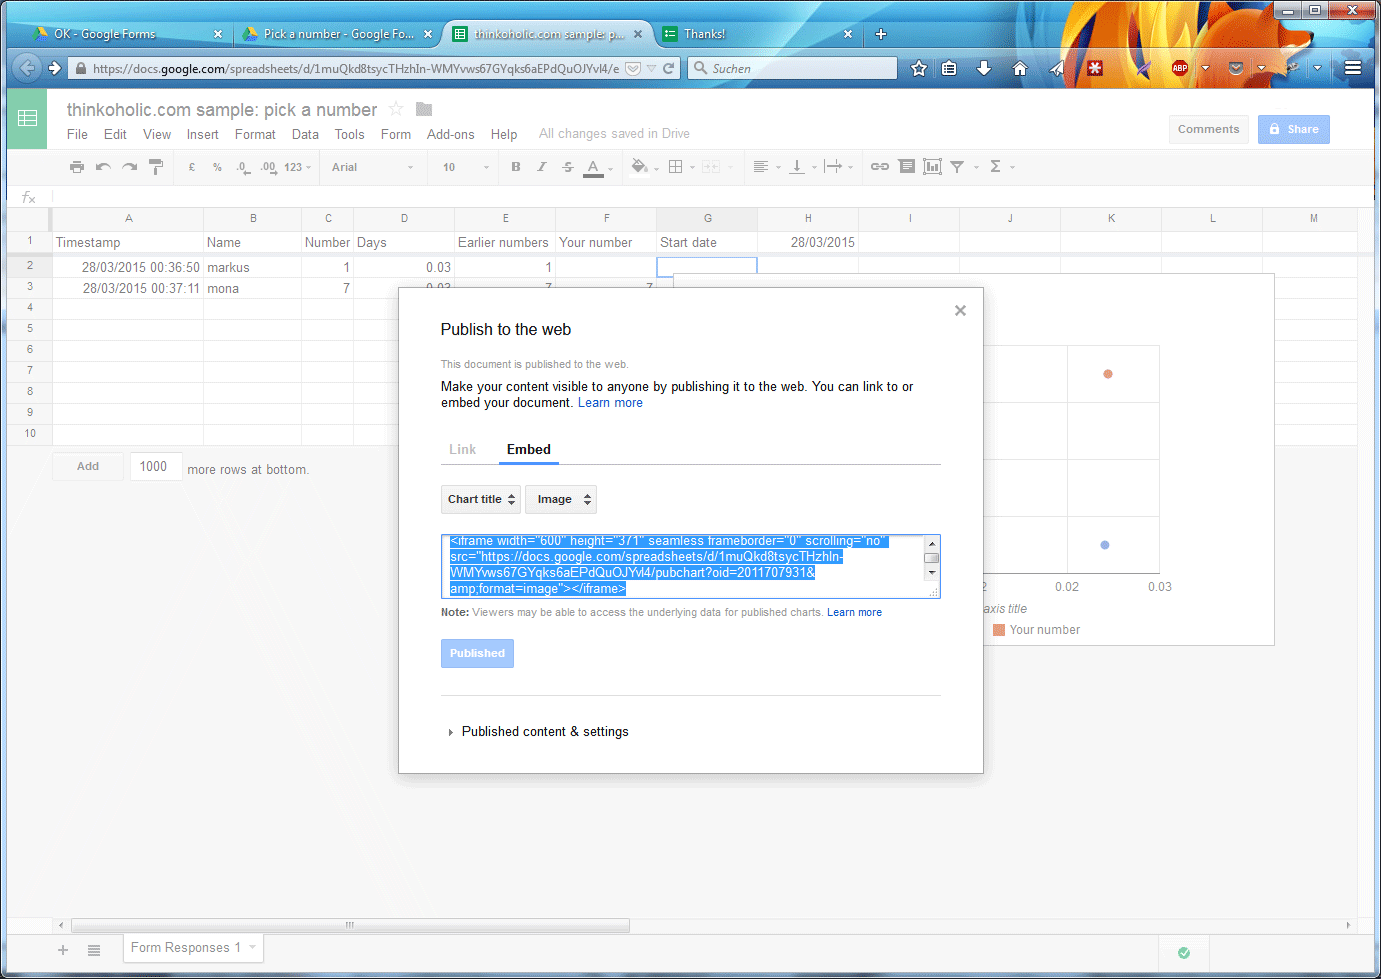
Task: Increase decimal places button
Action: point(268,167)
